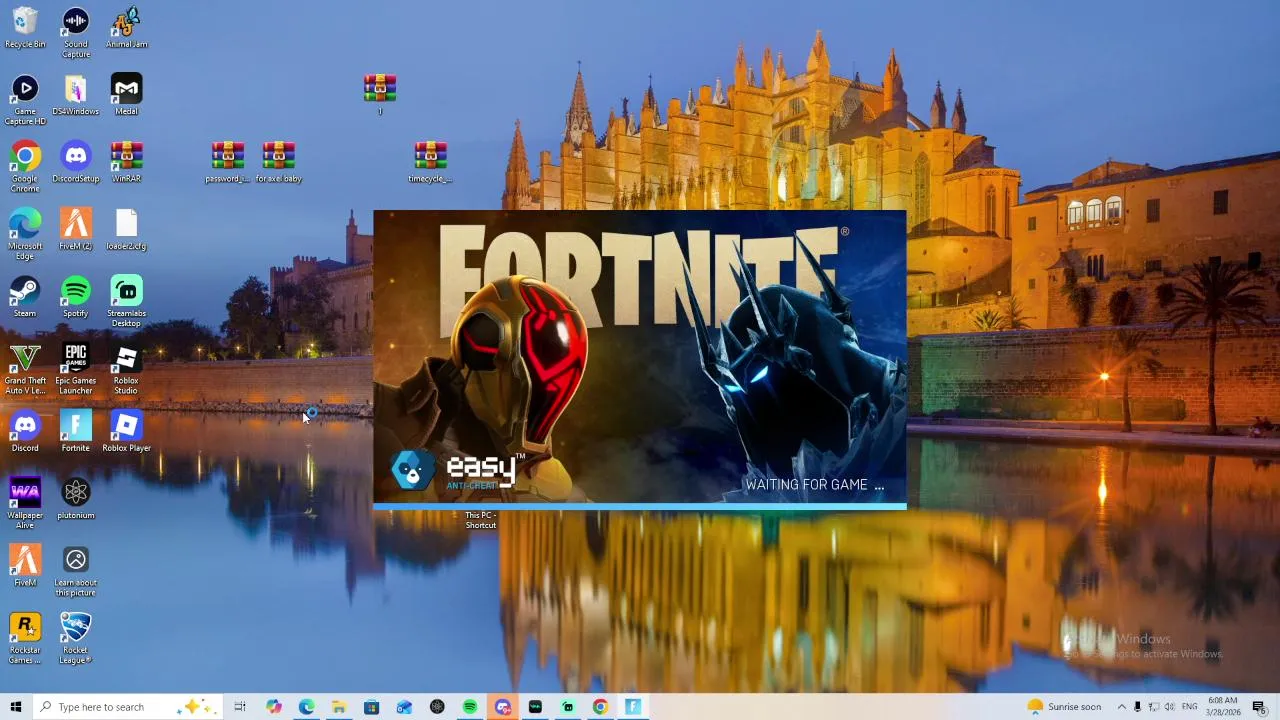Open the WinRAR desktop shortcut

pyautogui.click(x=126, y=162)
